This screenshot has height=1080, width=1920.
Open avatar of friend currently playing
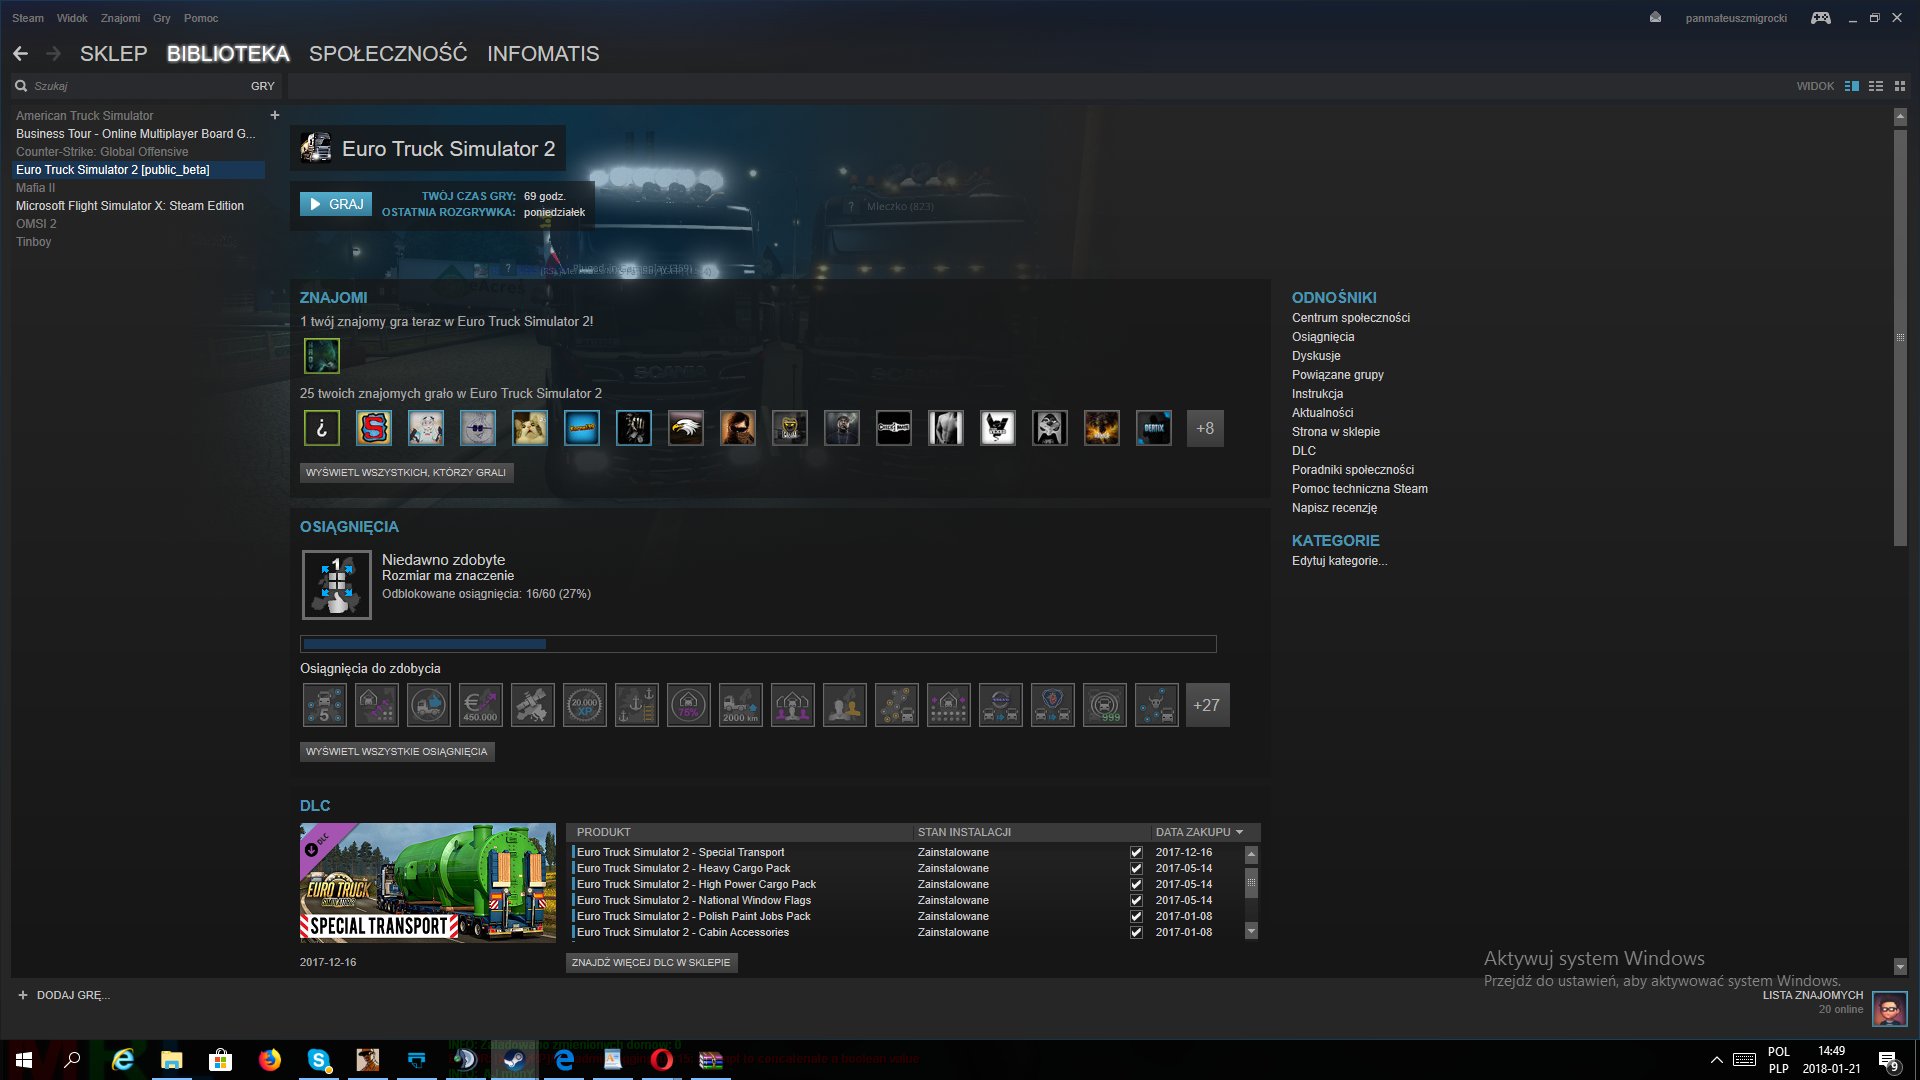click(322, 356)
